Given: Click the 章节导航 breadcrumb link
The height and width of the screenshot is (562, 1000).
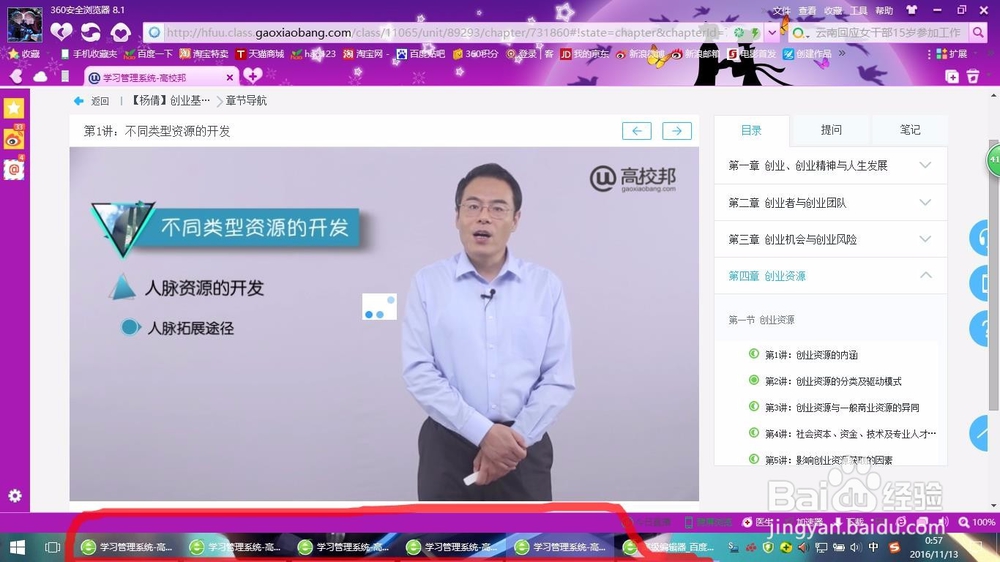Looking at the screenshot, I should tap(246, 101).
